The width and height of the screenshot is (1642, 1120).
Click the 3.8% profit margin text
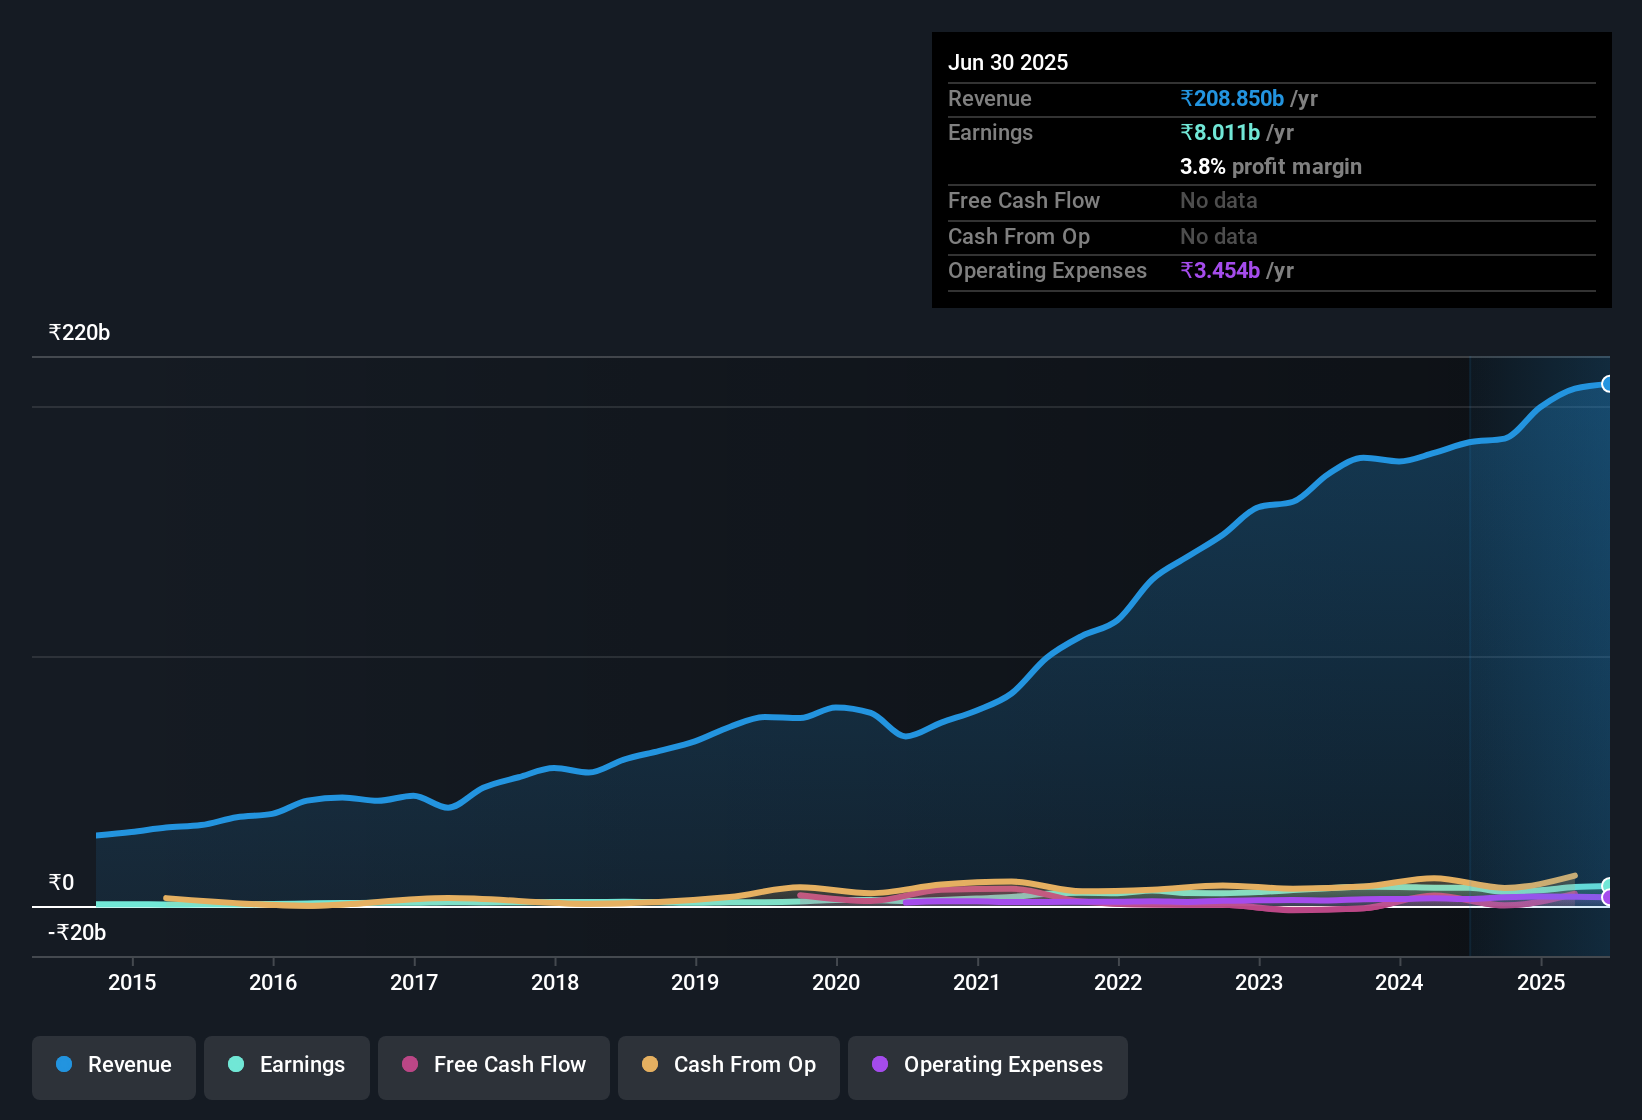click(x=1271, y=167)
